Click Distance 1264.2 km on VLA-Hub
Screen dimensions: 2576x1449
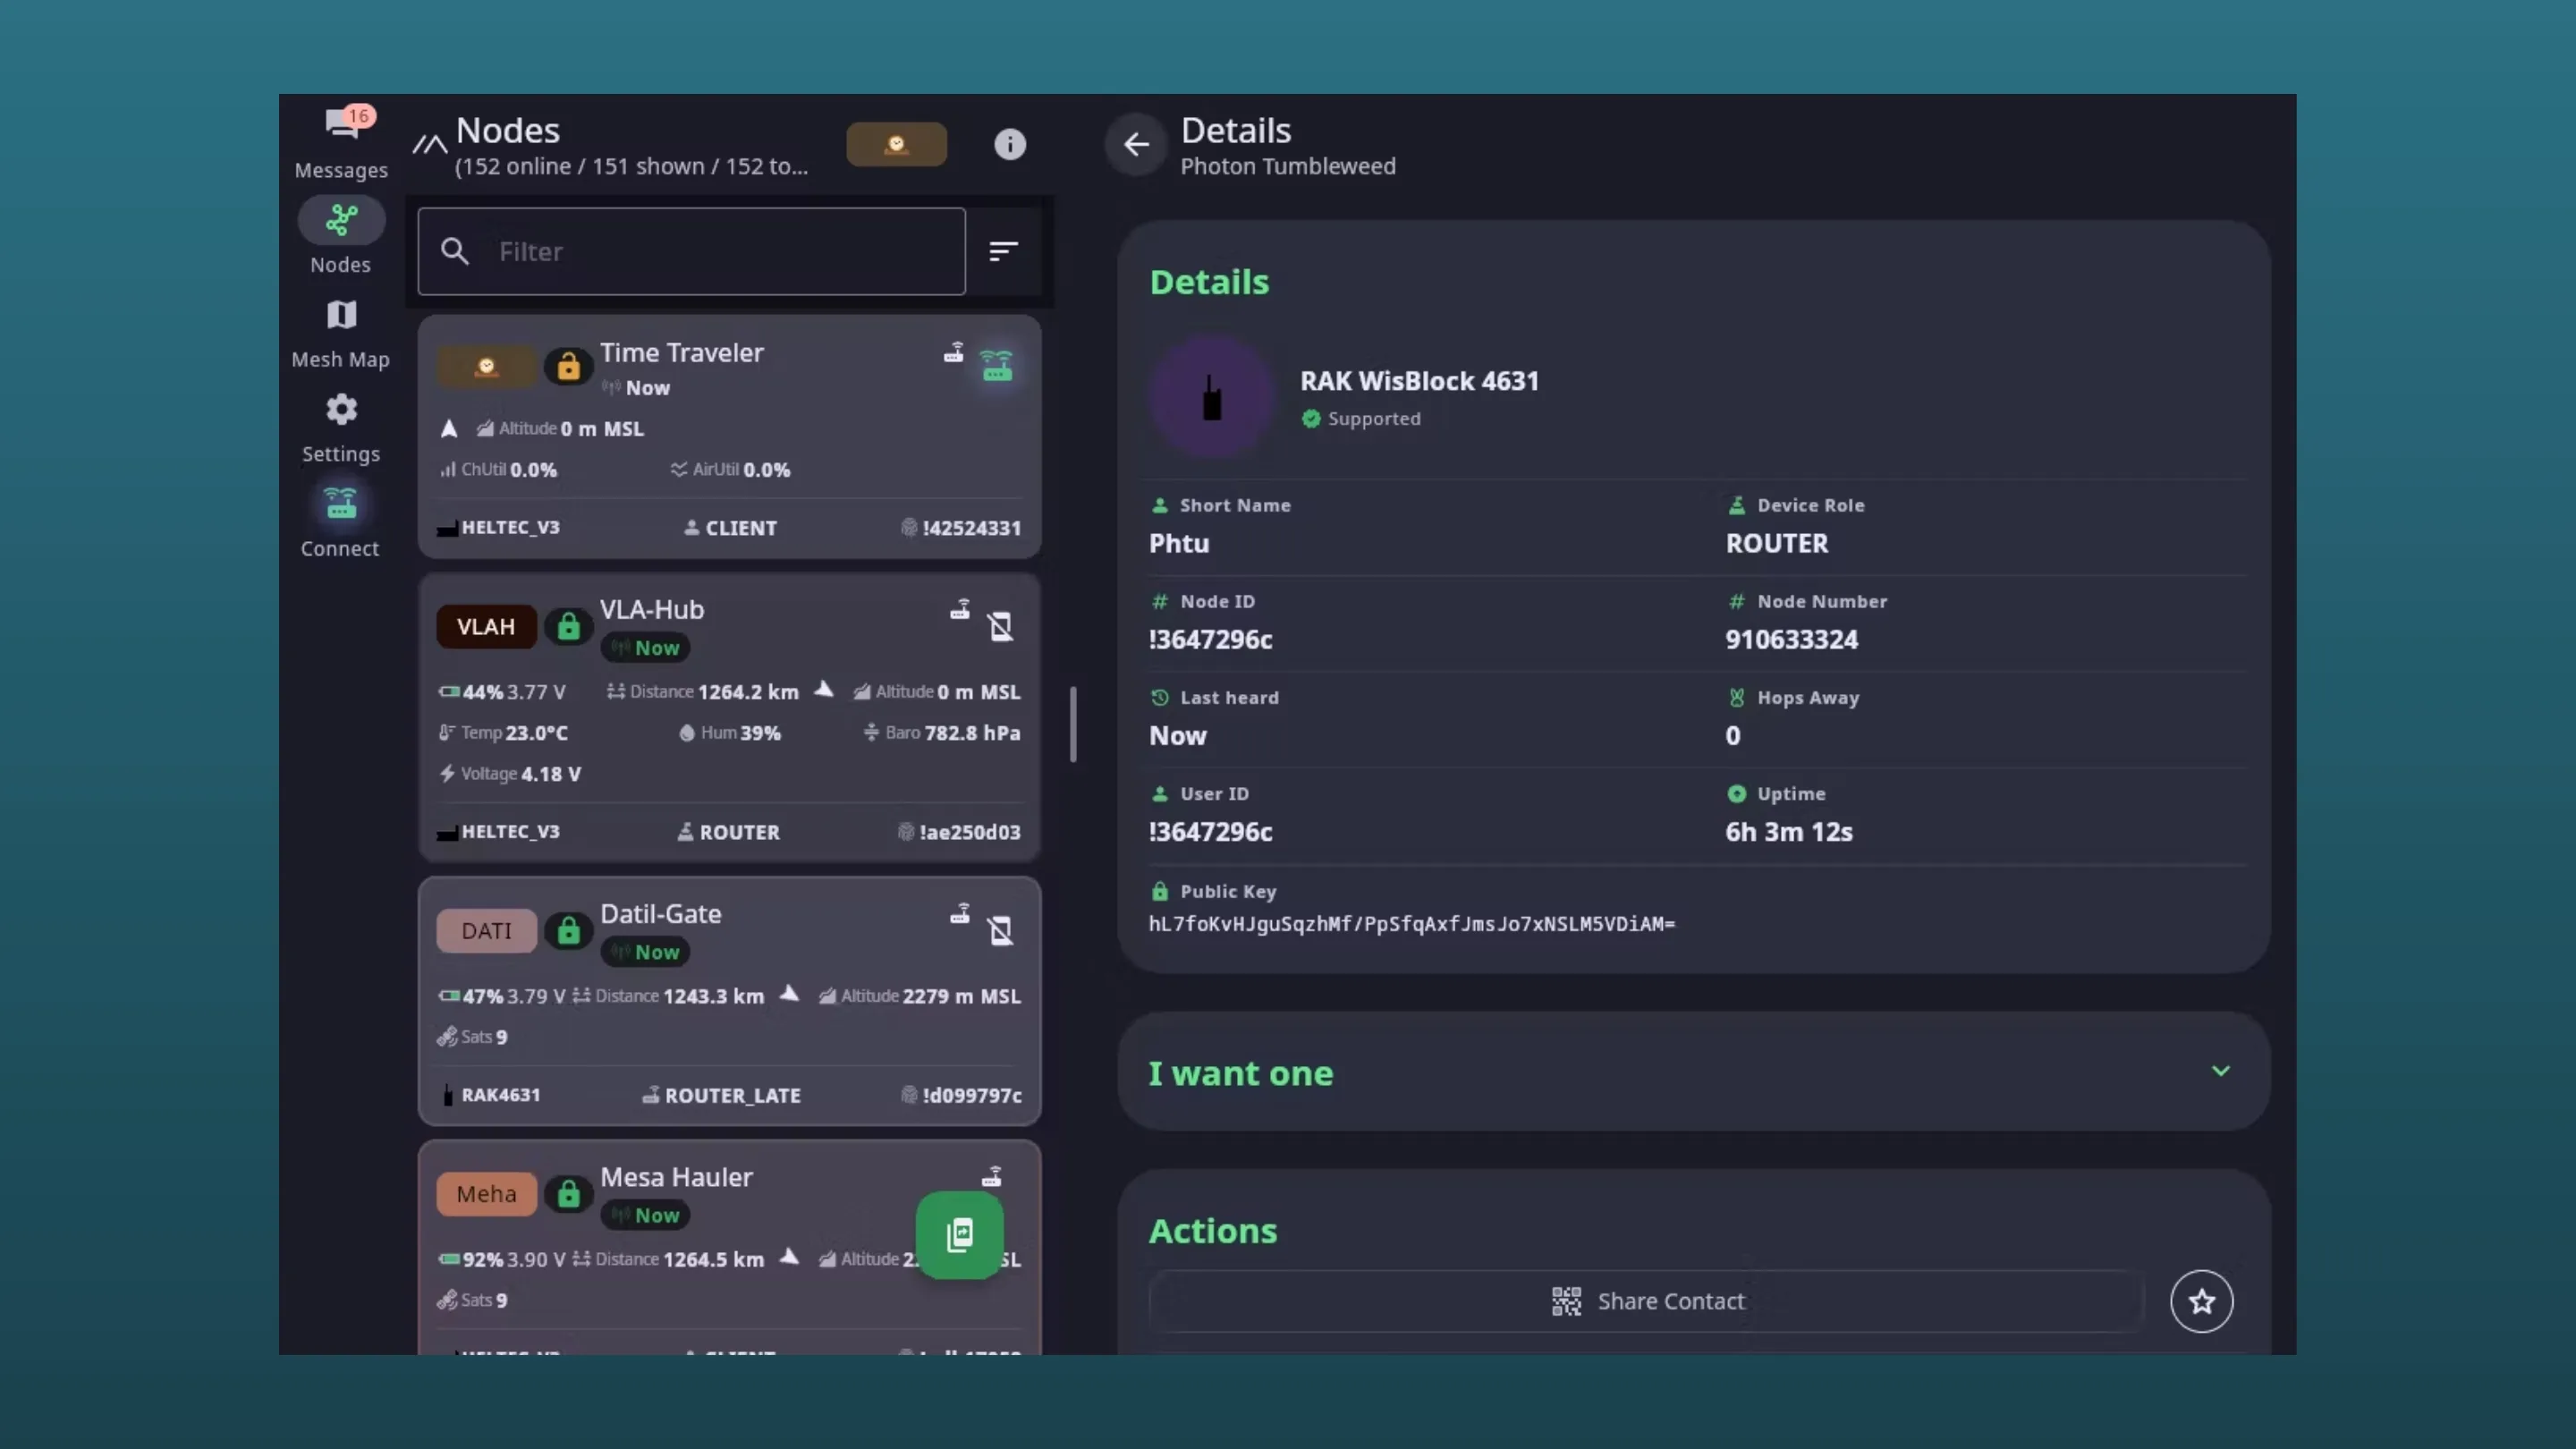click(702, 692)
